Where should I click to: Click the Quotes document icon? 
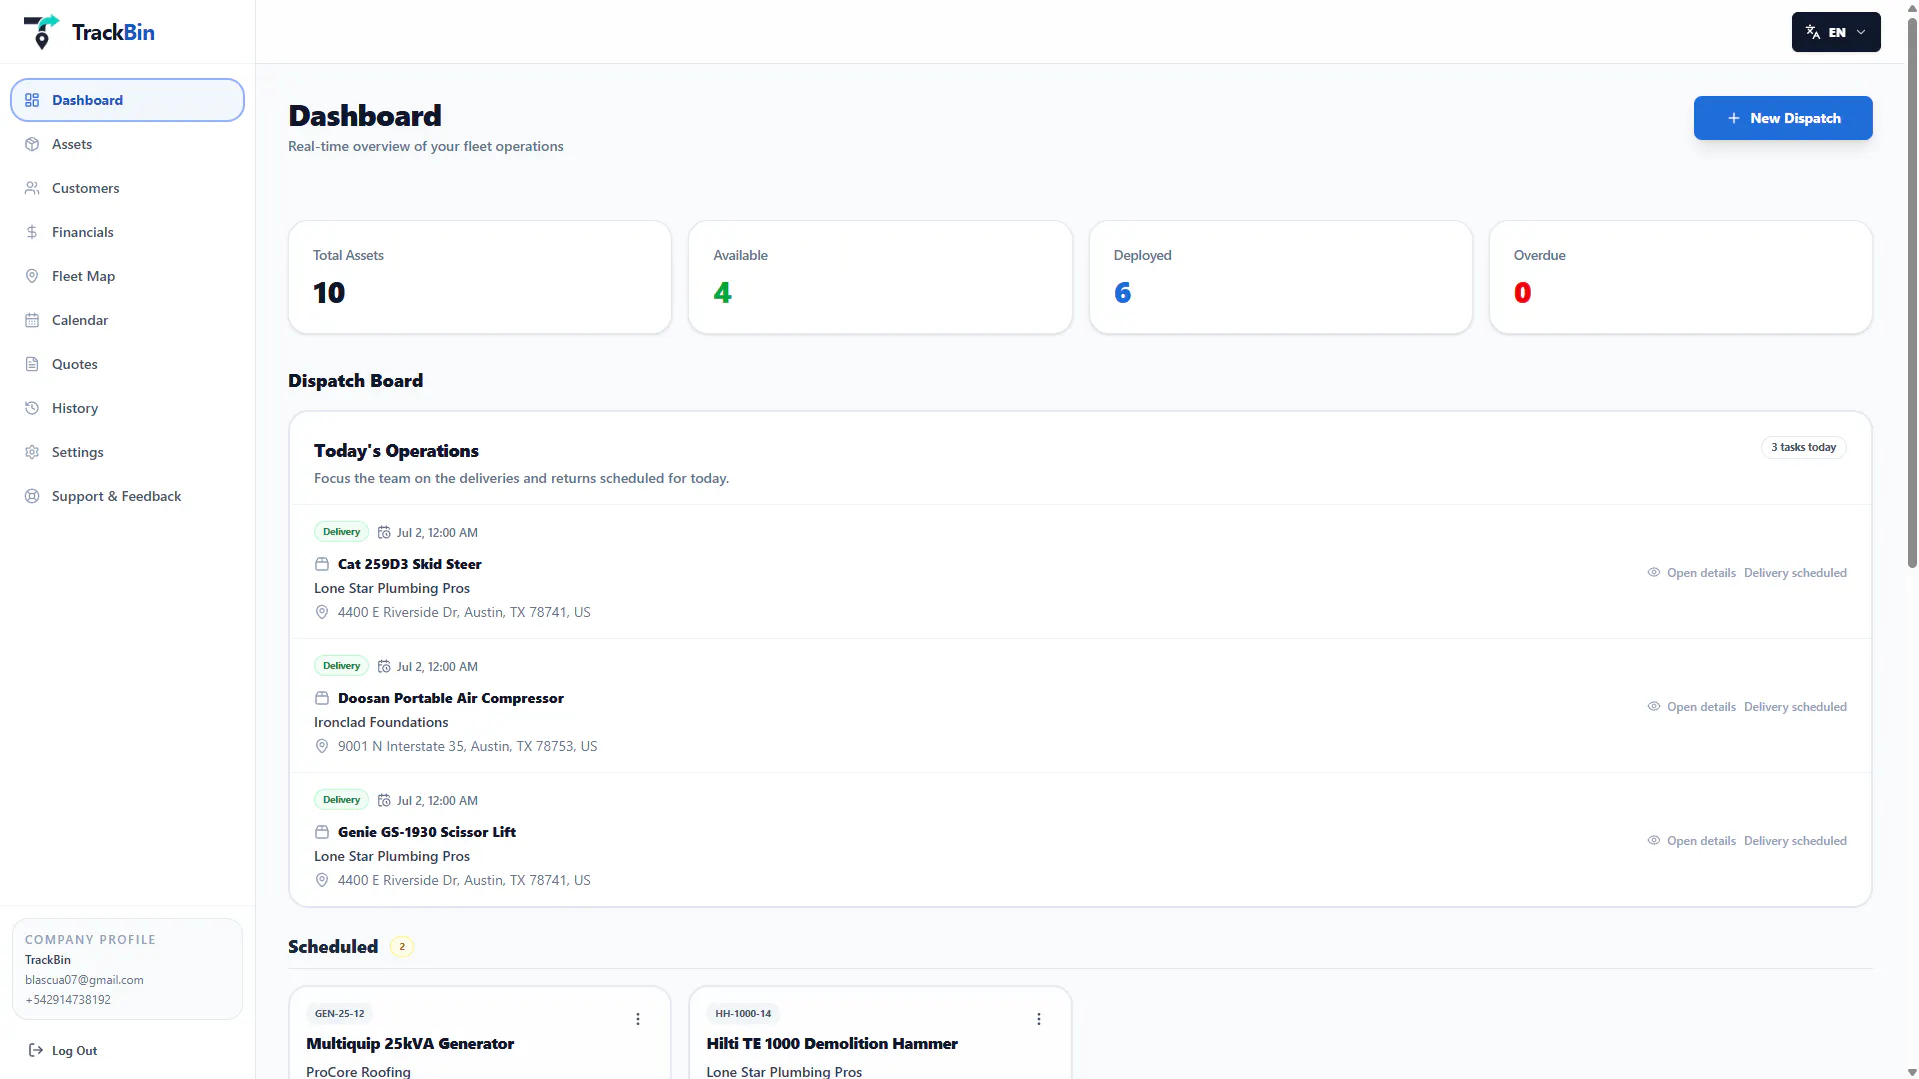(32, 364)
